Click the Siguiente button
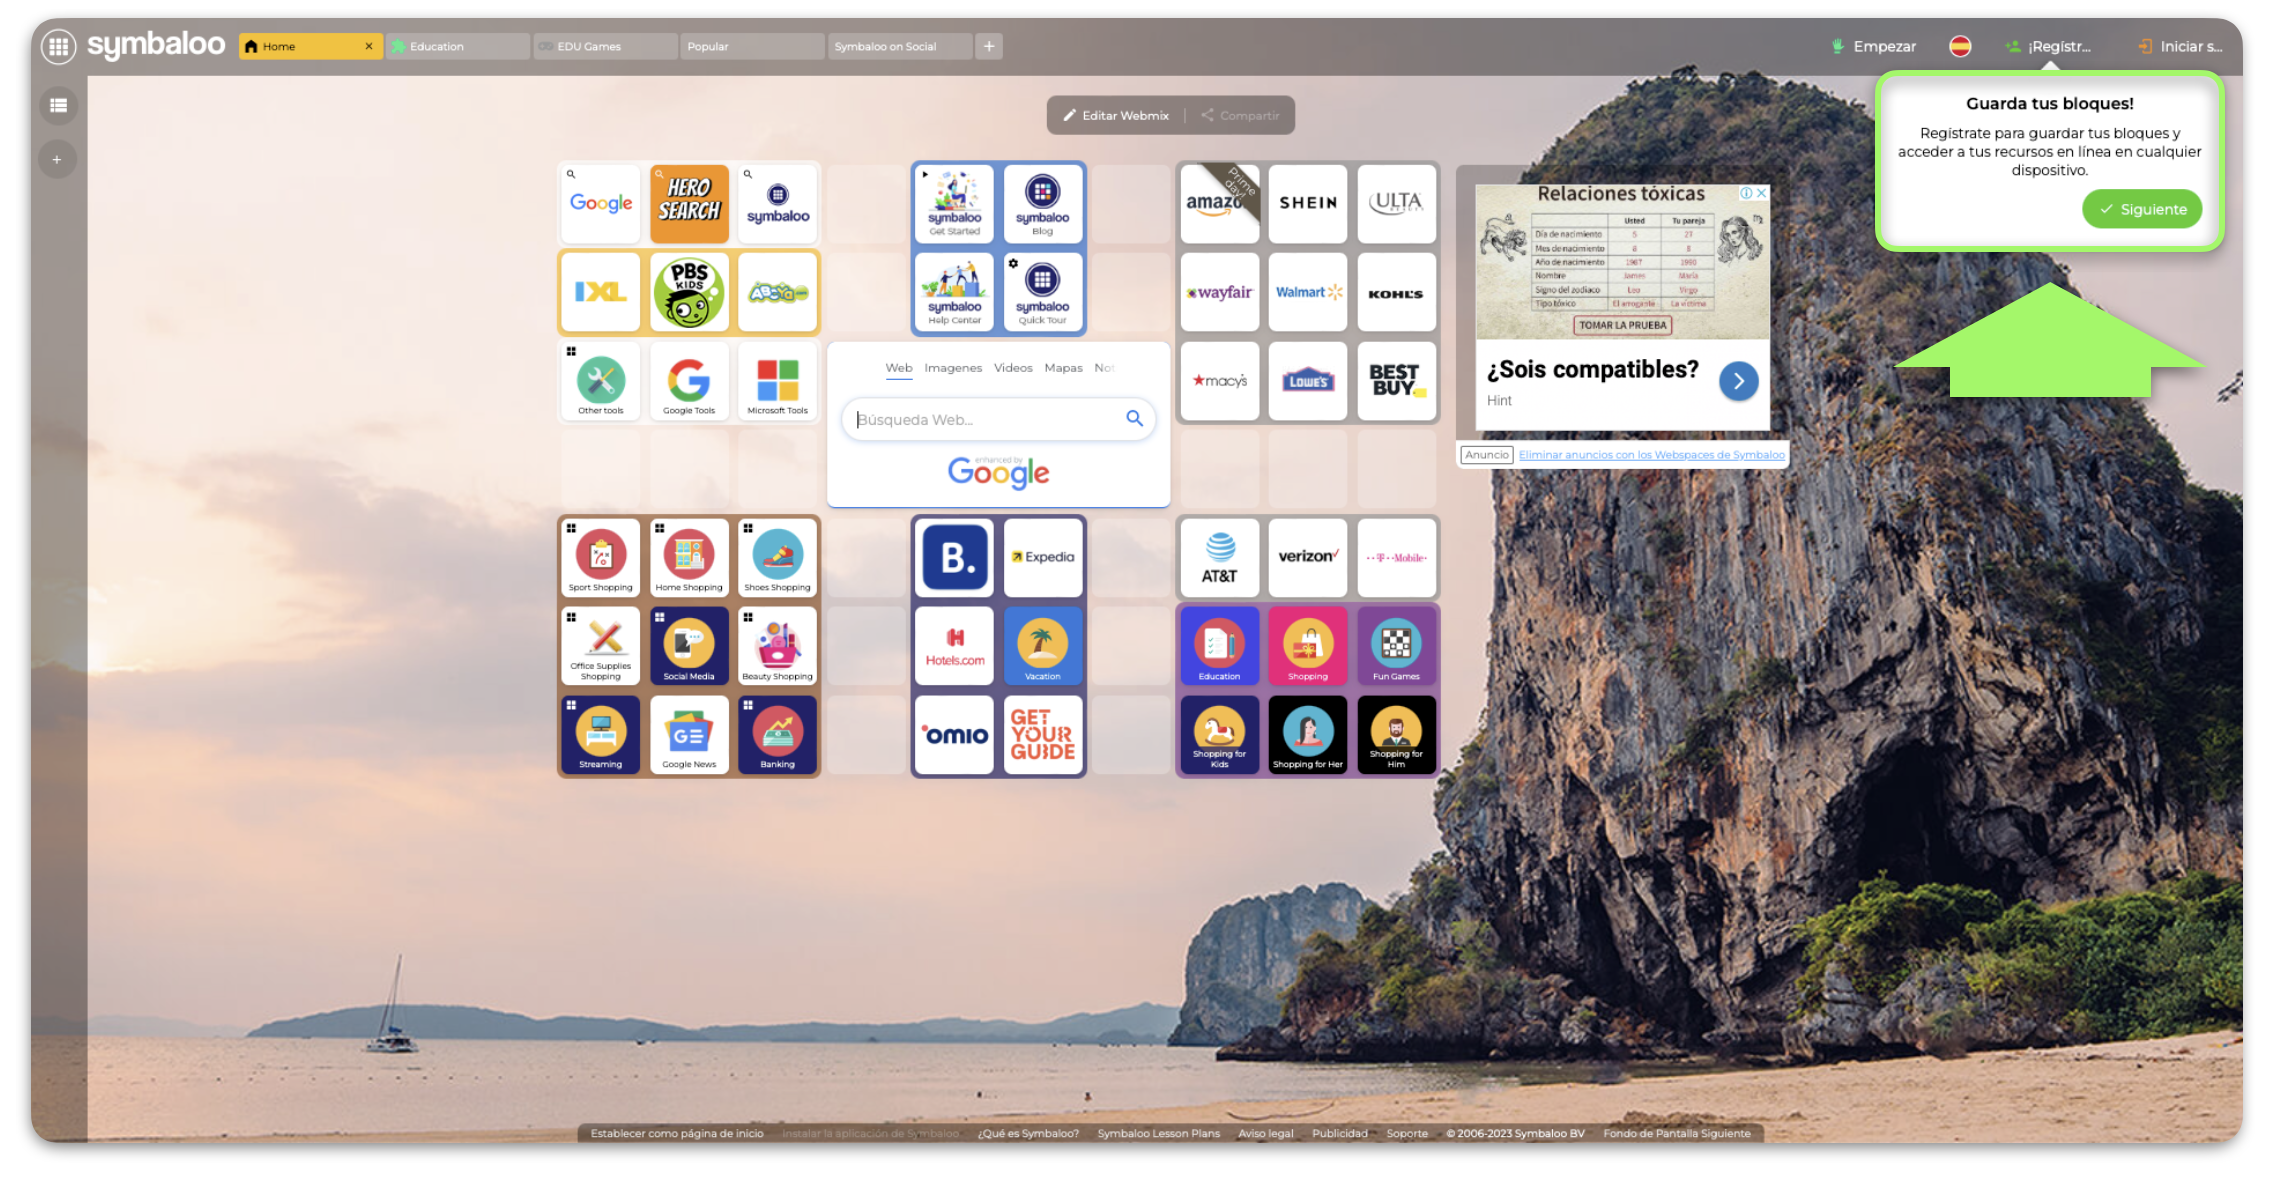This screenshot has height=1180, width=2270. pyautogui.click(x=2141, y=209)
